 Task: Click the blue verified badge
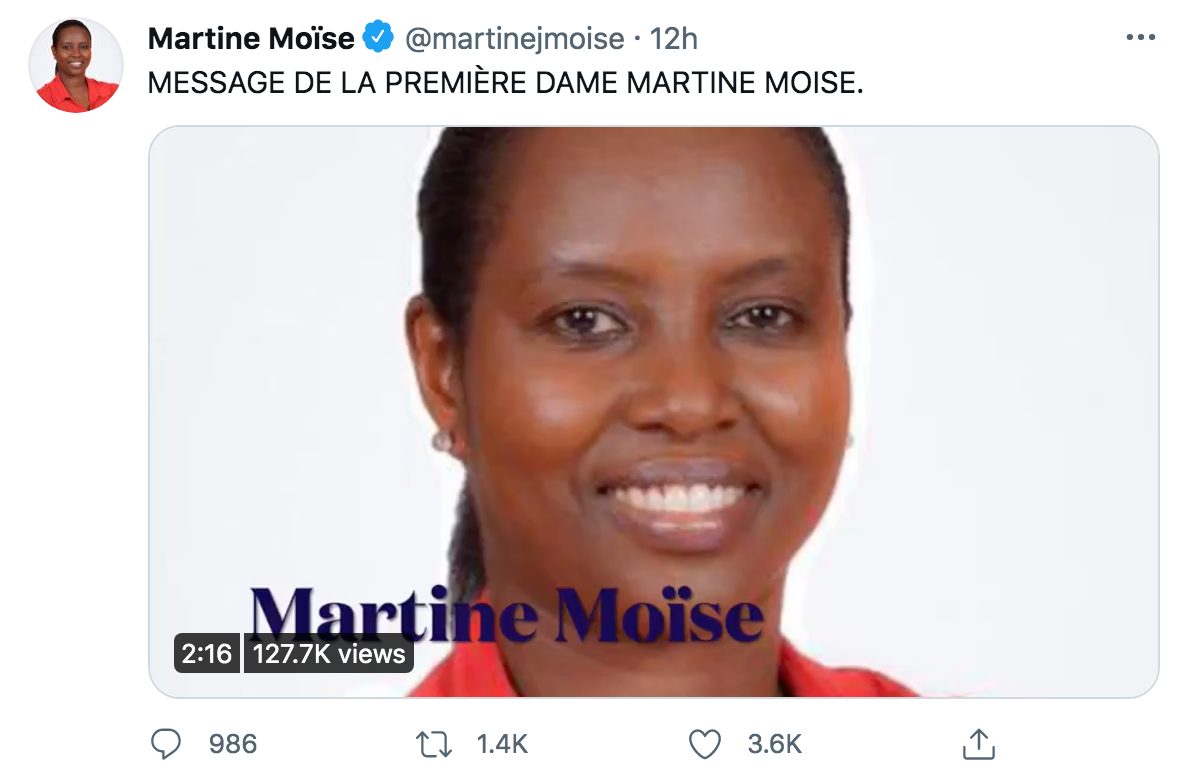[378, 37]
